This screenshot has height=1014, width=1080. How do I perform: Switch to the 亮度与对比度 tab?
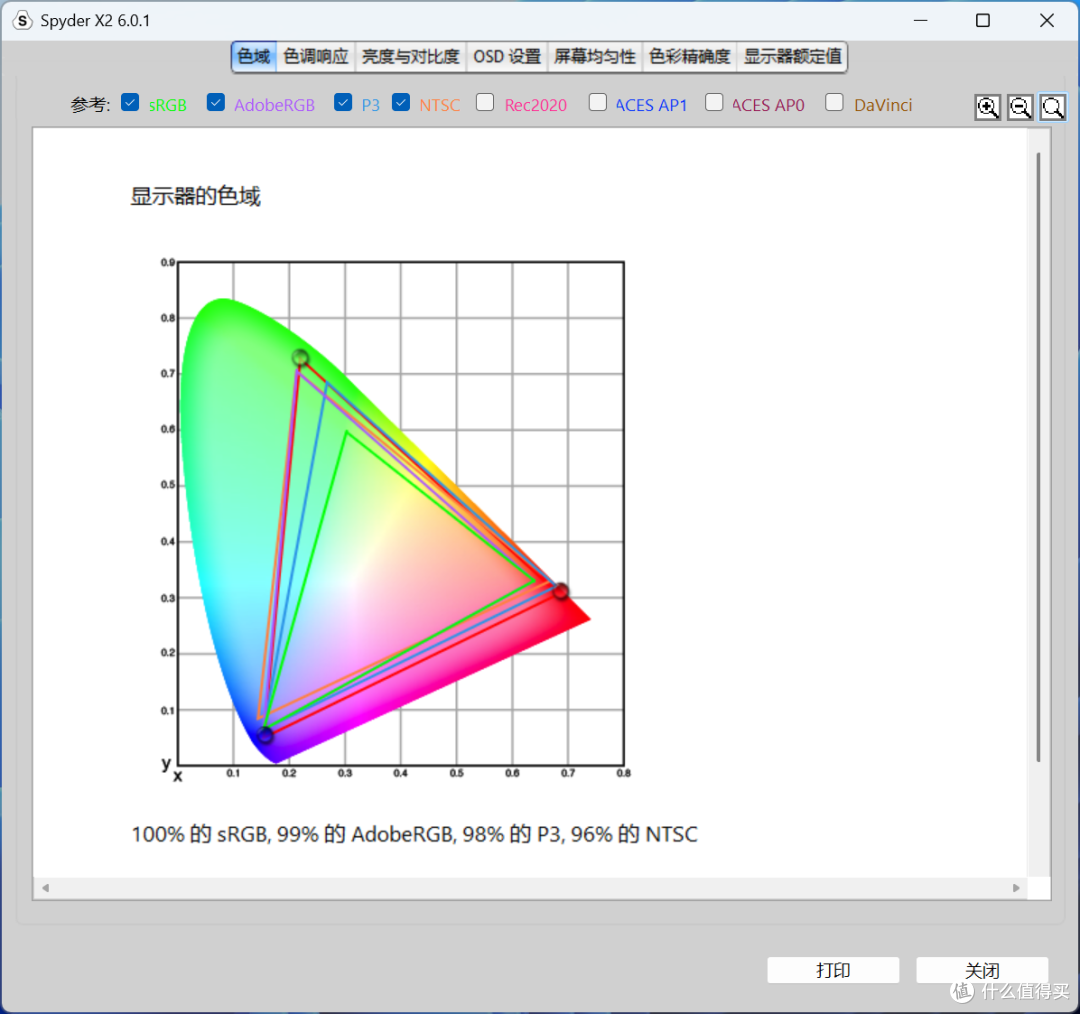pyautogui.click(x=411, y=56)
